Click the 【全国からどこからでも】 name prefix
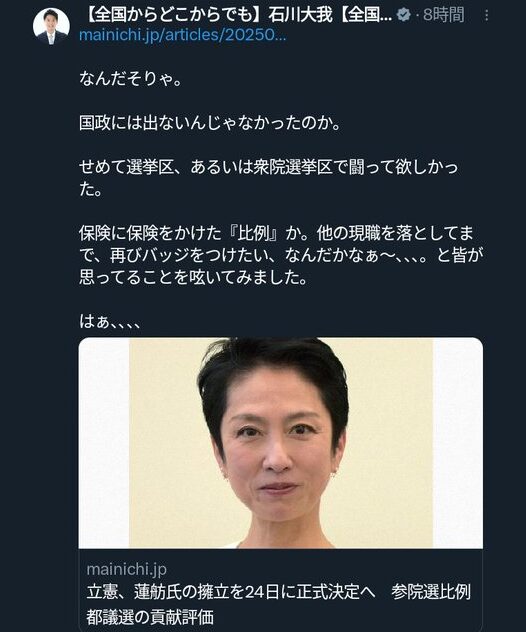This screenshot has width=526, height=632. (173, 15)
